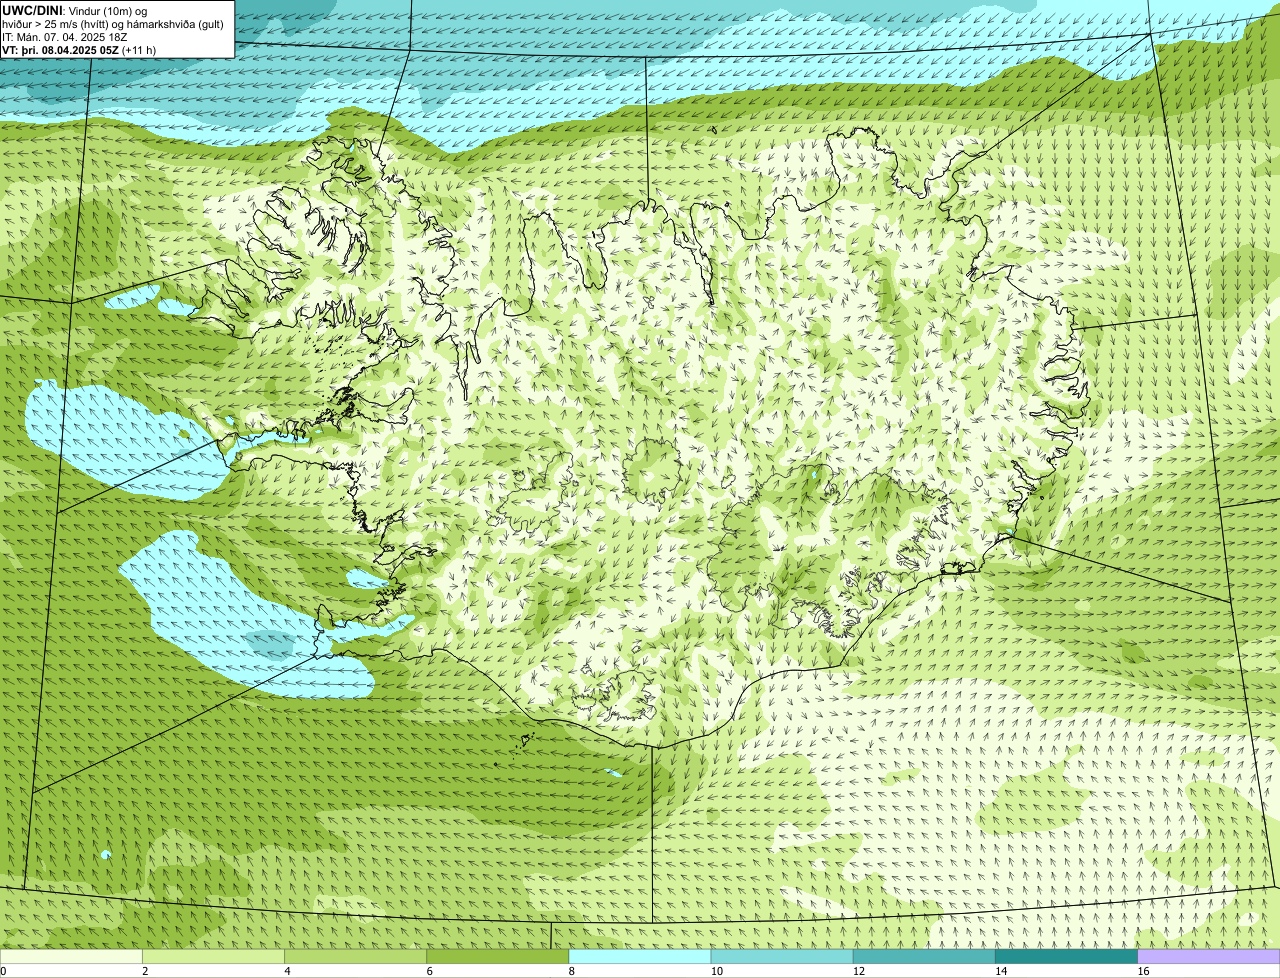Click the "hviður > 25 m/s (hvítt)" description line
Viewport: 1280px width, 978px height.
113,23
